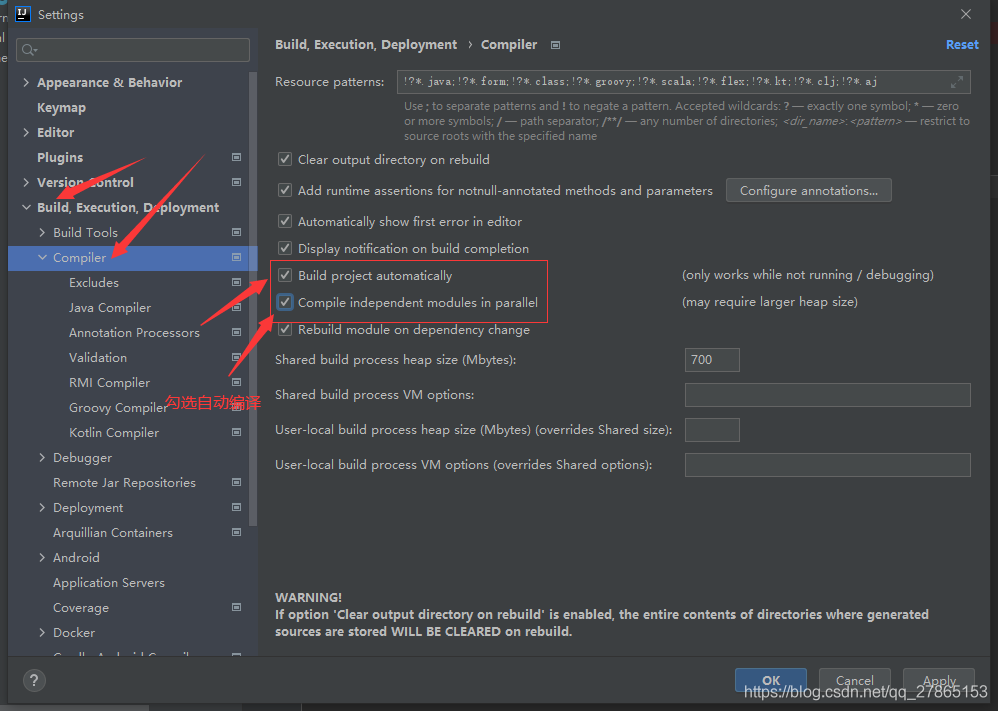Viewport: 998px width, 711px height.
Task: Click project-level icon next to Remote Jar Repositories
Action: (x=236, y=482)
